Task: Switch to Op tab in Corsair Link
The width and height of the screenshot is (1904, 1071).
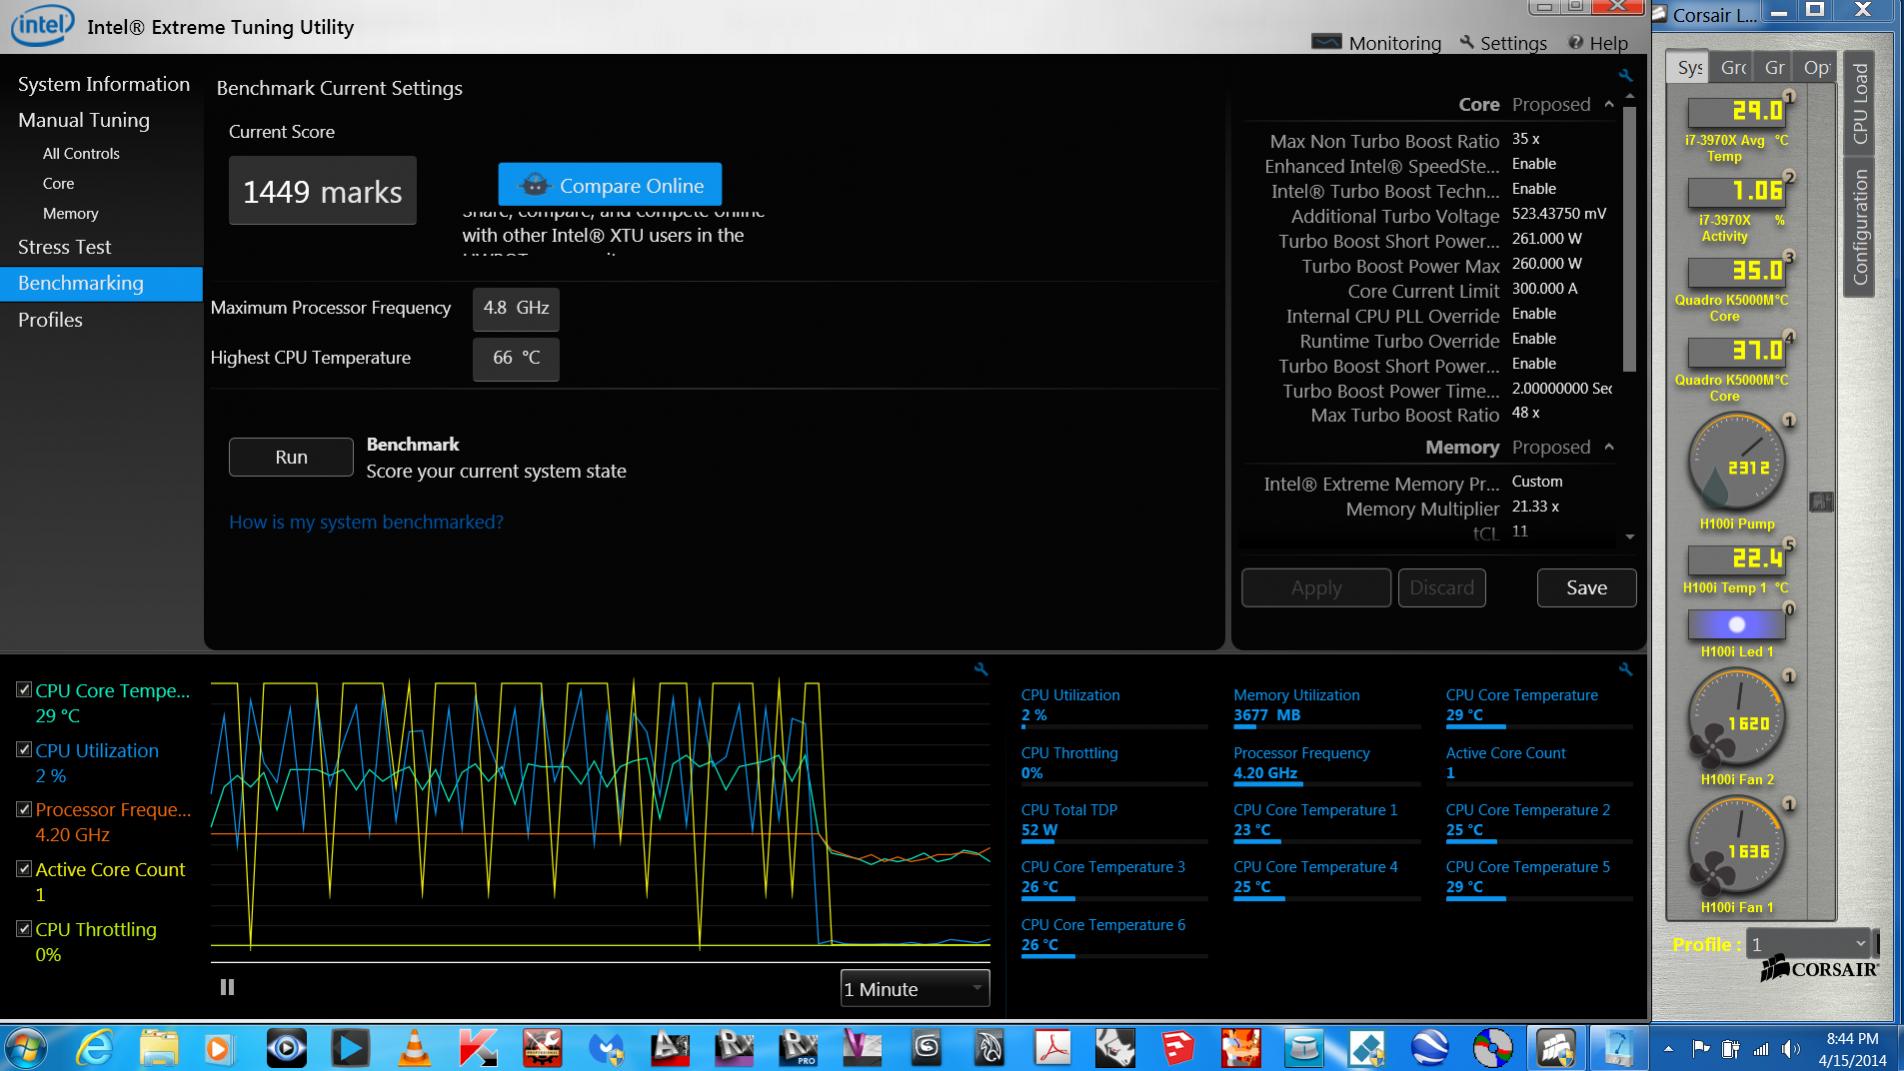Action: [x=1816, y=67]
